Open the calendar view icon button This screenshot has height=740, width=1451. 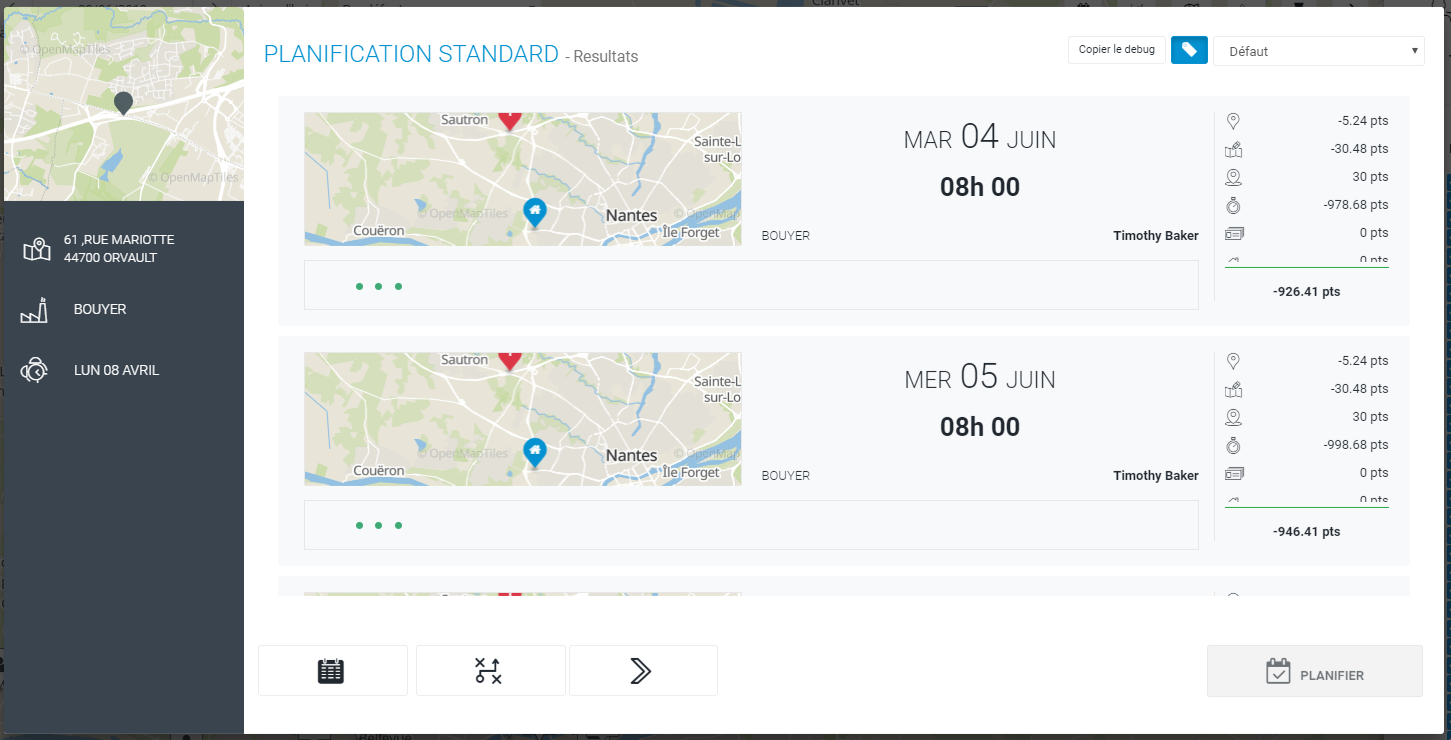[332, 671]
